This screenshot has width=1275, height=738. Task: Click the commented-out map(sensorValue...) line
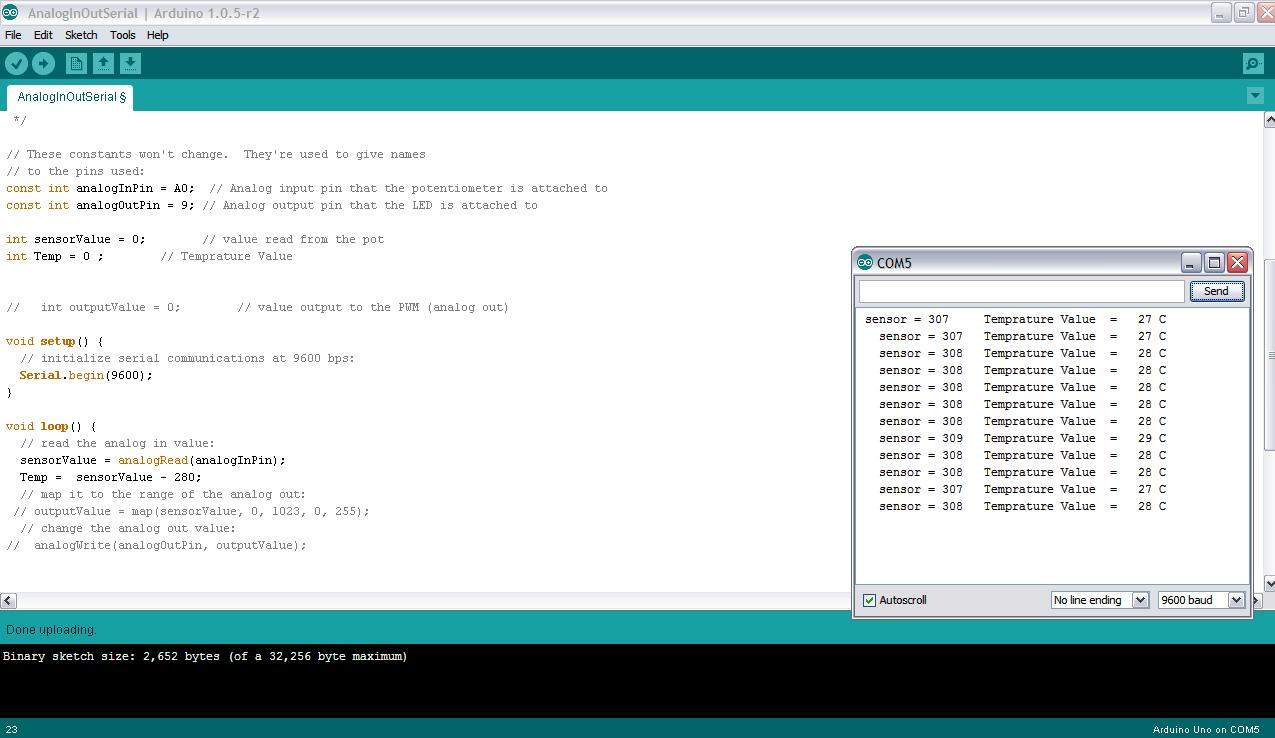coord(191,511)
